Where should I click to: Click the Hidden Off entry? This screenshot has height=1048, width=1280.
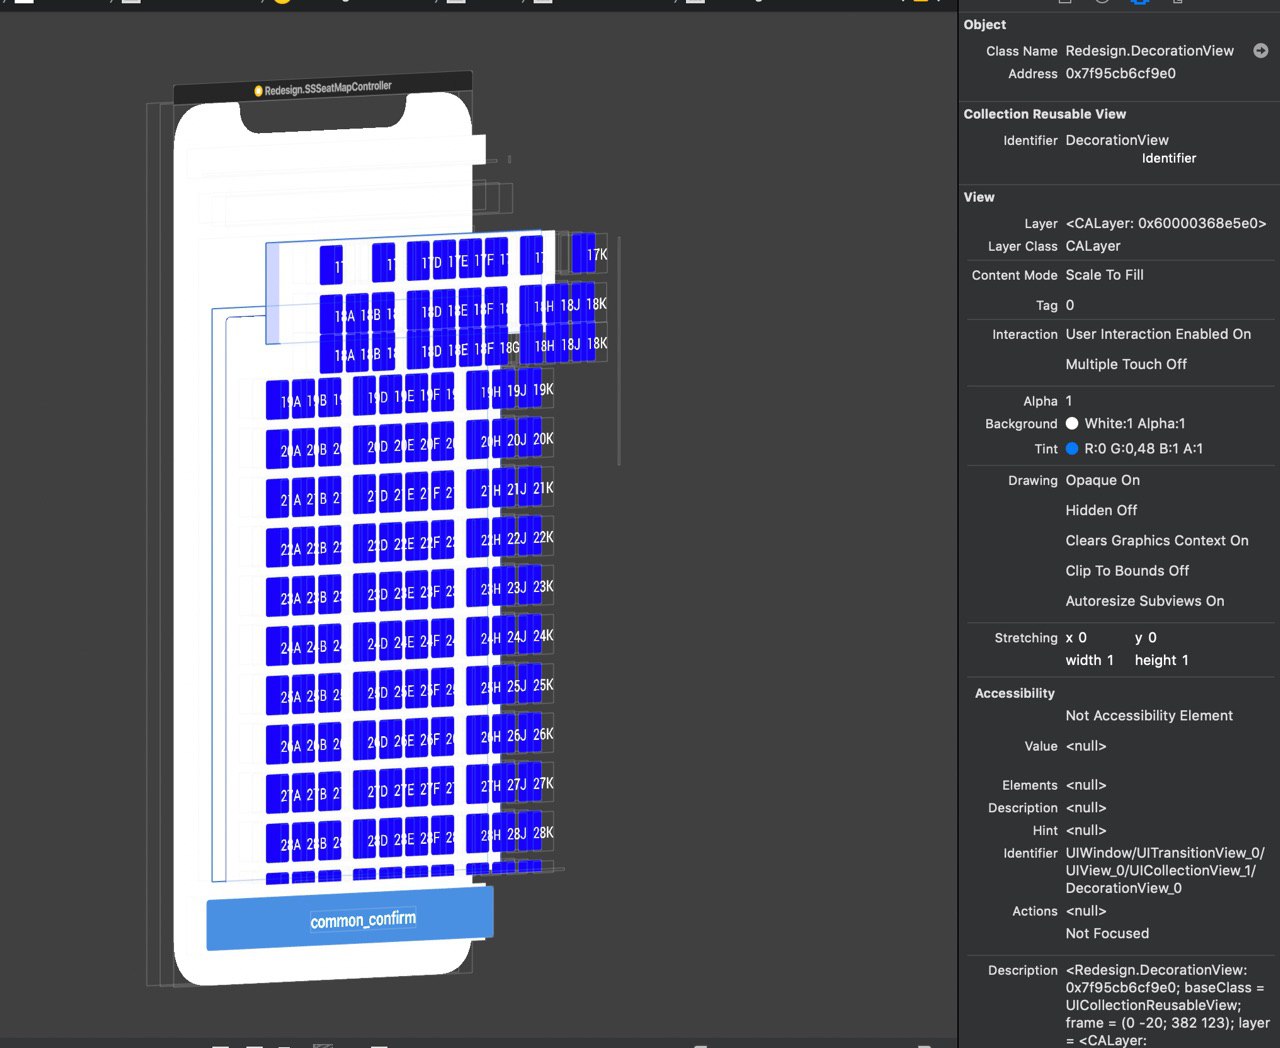1101,510
